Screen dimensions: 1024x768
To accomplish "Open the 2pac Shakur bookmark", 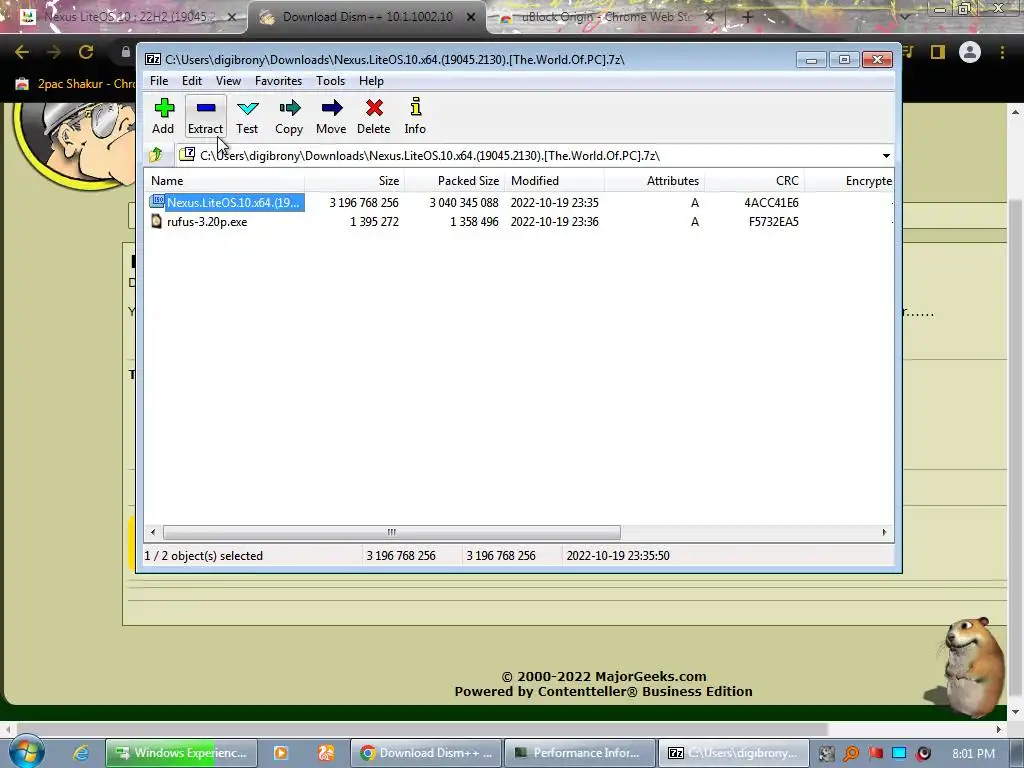I will 76,84.
